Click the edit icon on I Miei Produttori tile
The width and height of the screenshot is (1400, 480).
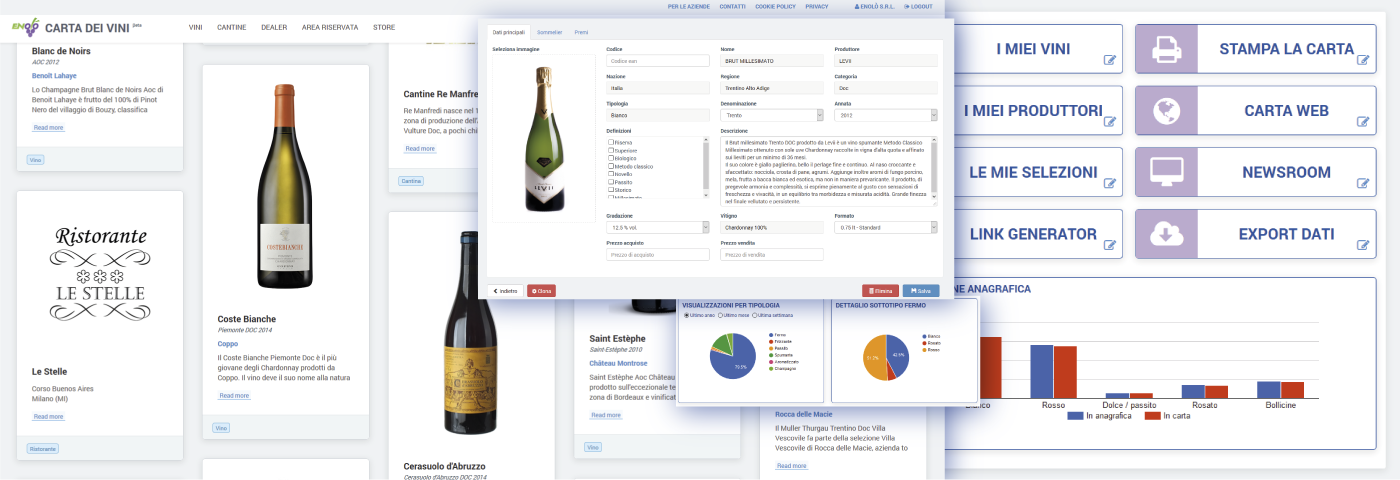[1109, 122]
